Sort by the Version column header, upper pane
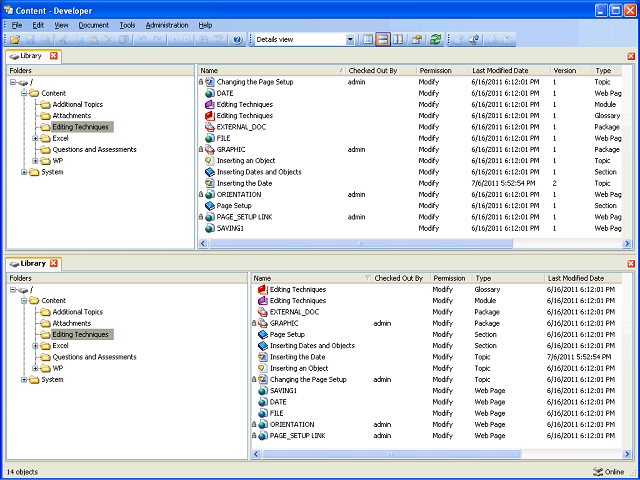The image size is (640, 480). (x=570, y=71)
